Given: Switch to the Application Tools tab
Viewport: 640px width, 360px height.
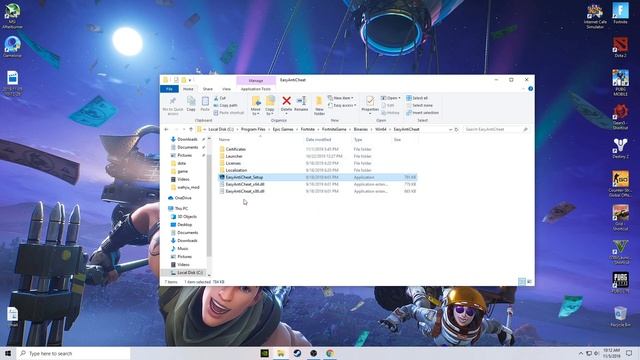Looking at the screenshot, I should [x=256, y=89].
